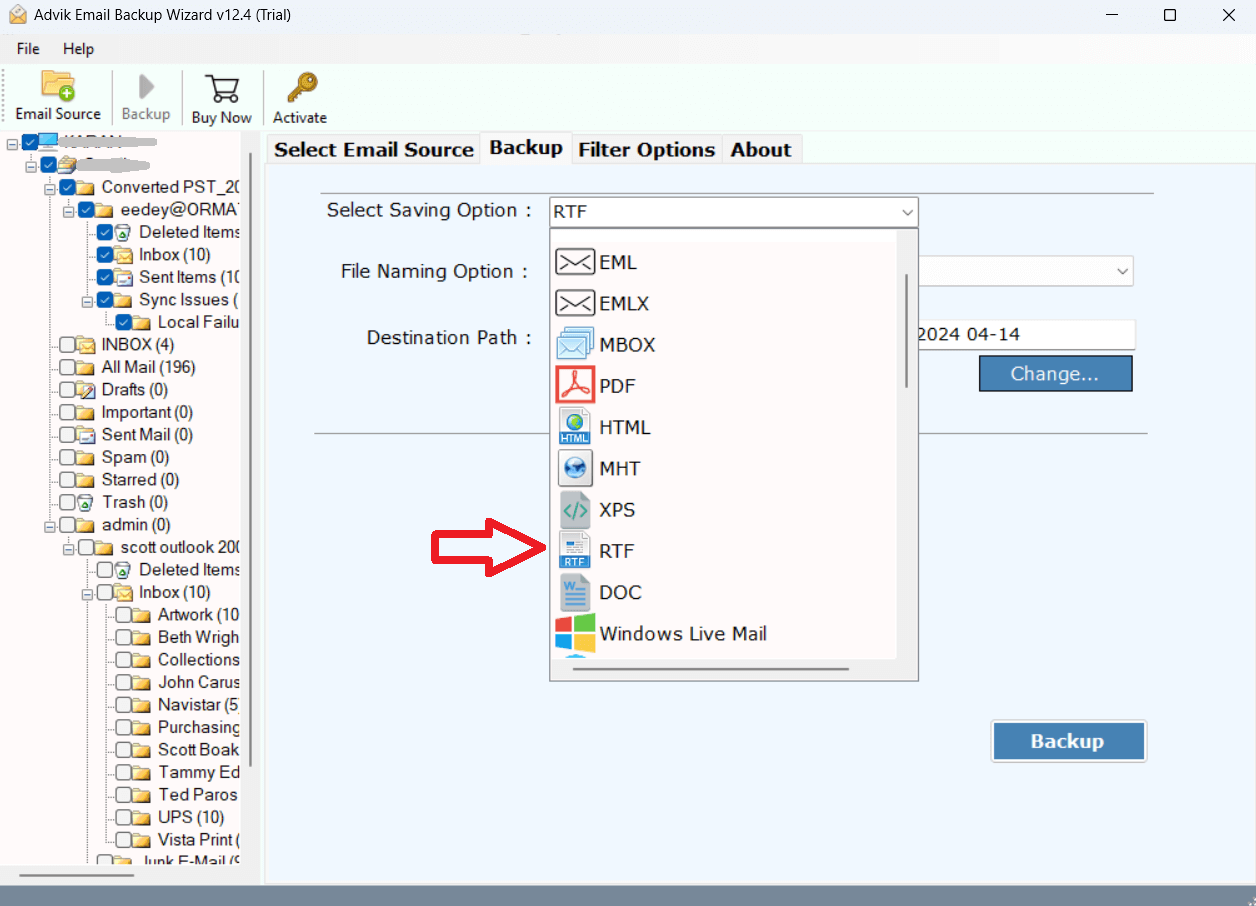Choose the DOC format icon
This screenshot has height=906, width=1256.
pos(575,592)
